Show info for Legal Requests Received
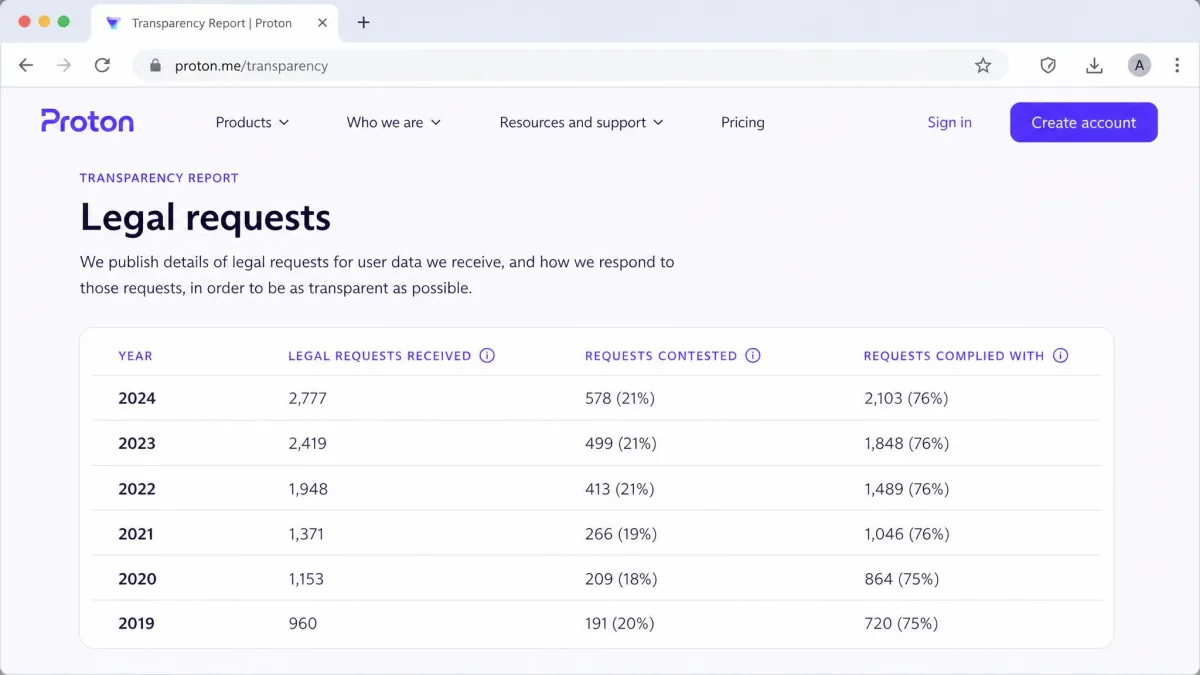Viewport: 1200px width, 675px height. click(x=487, y=356)
